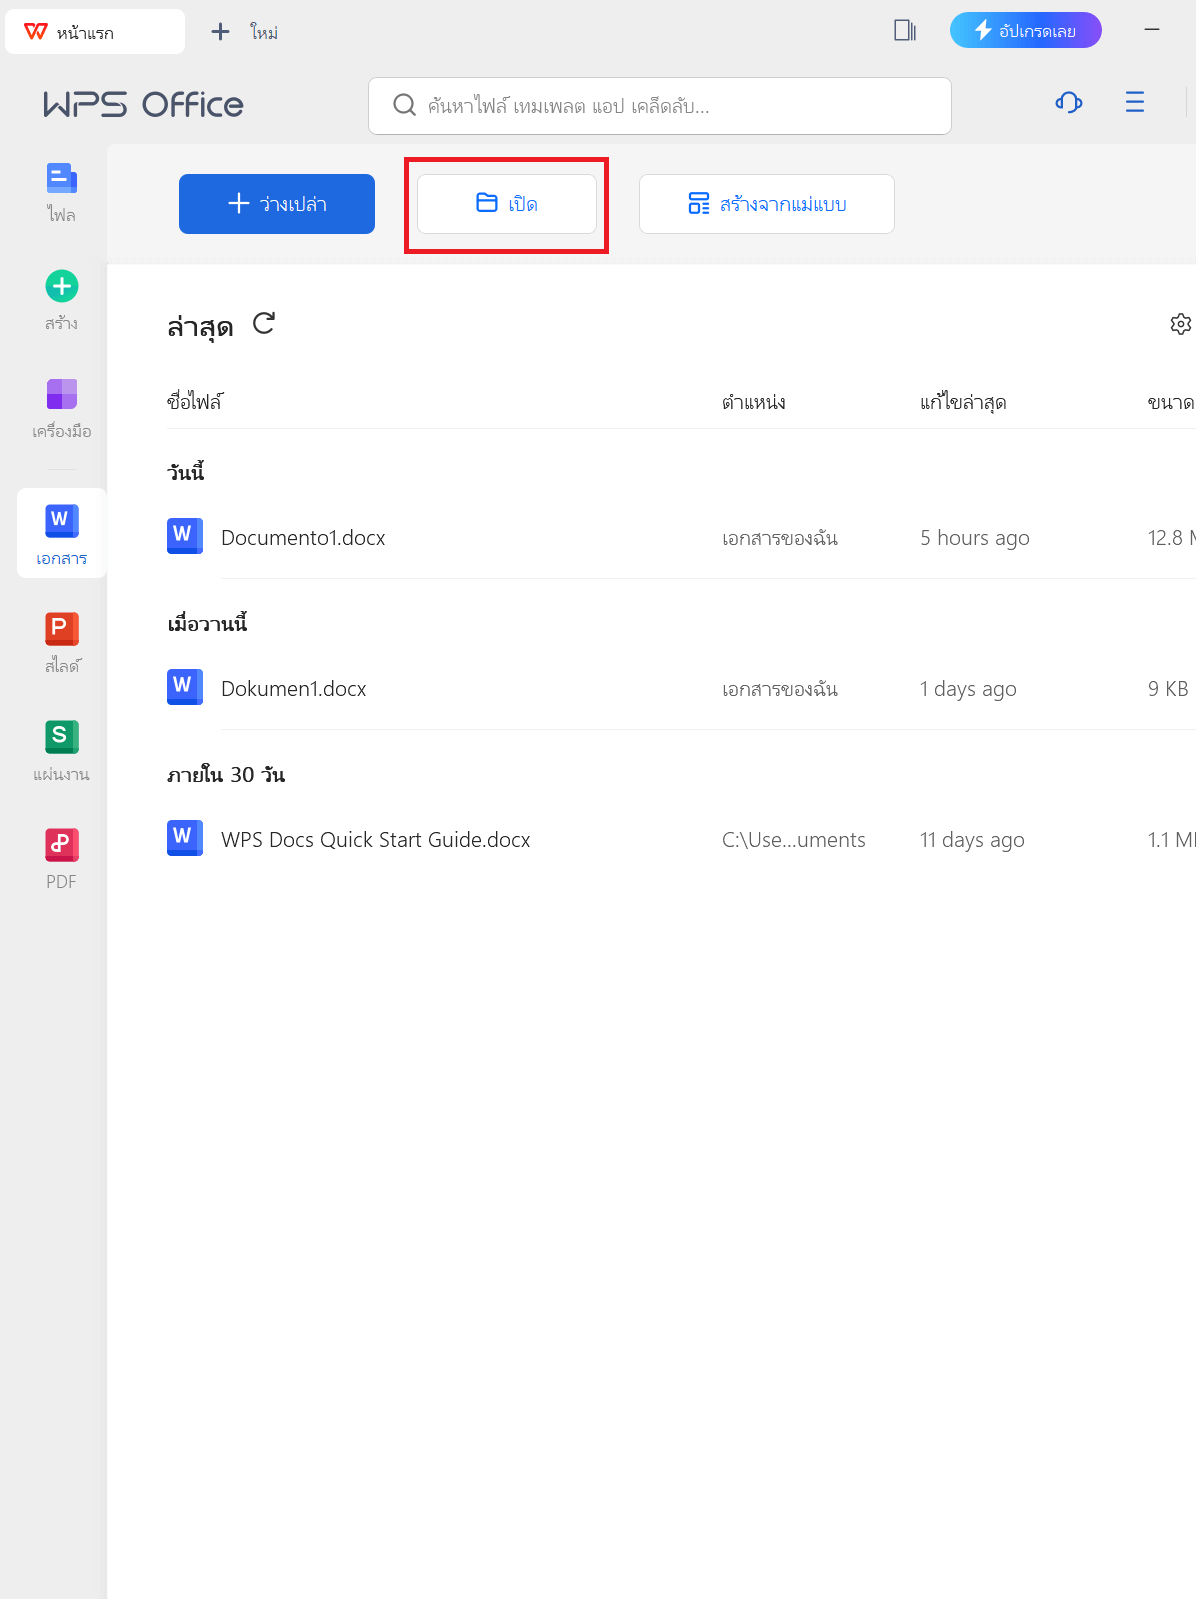1196x1599 pixels.
Task: Click the '5 hours ago' cell
Action: coord(975,538)
